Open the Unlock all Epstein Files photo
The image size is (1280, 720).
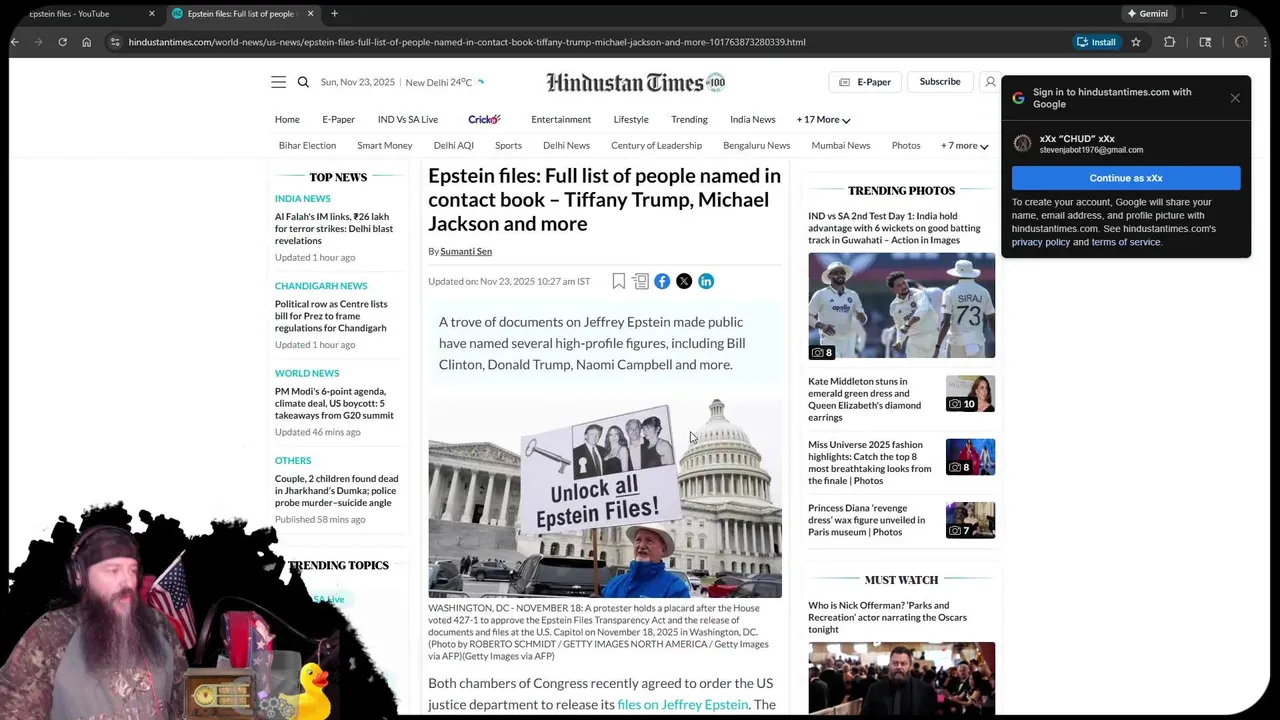(605, 498)
